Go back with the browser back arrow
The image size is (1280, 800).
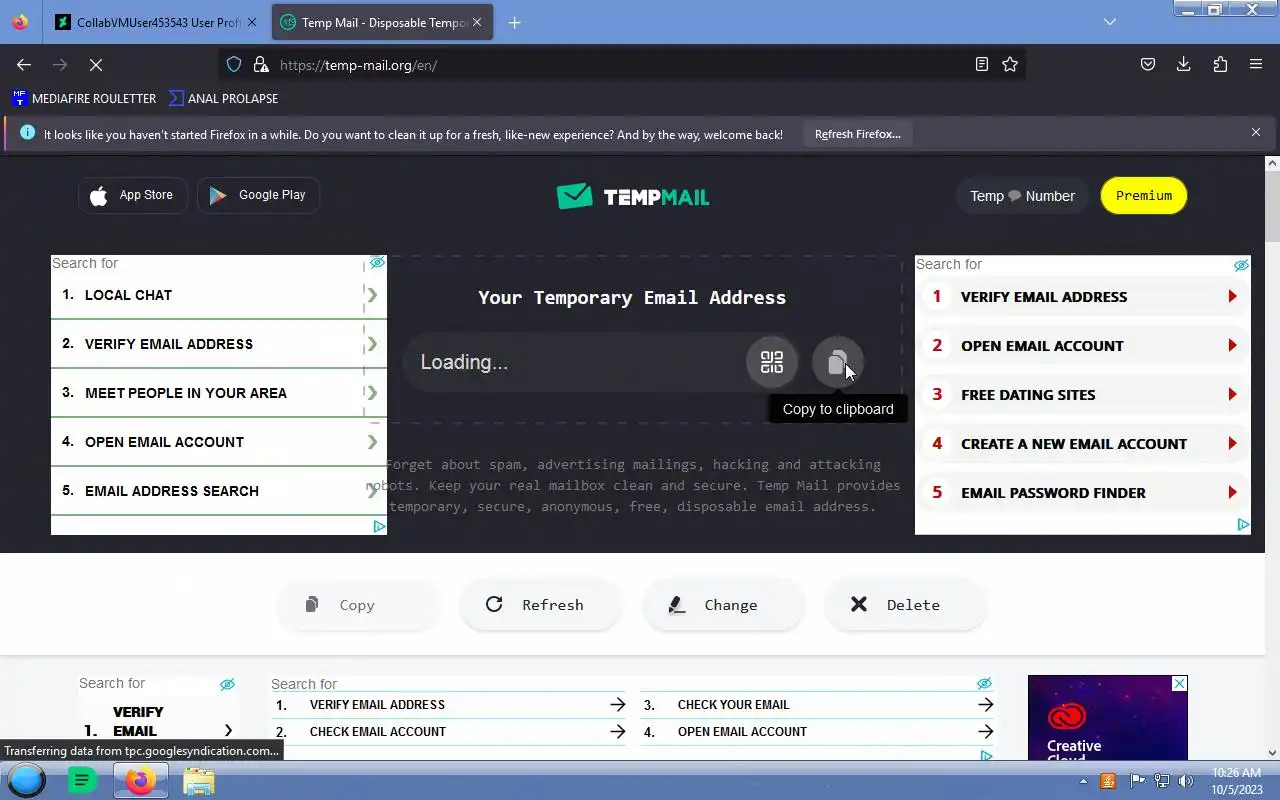[24, 64]
